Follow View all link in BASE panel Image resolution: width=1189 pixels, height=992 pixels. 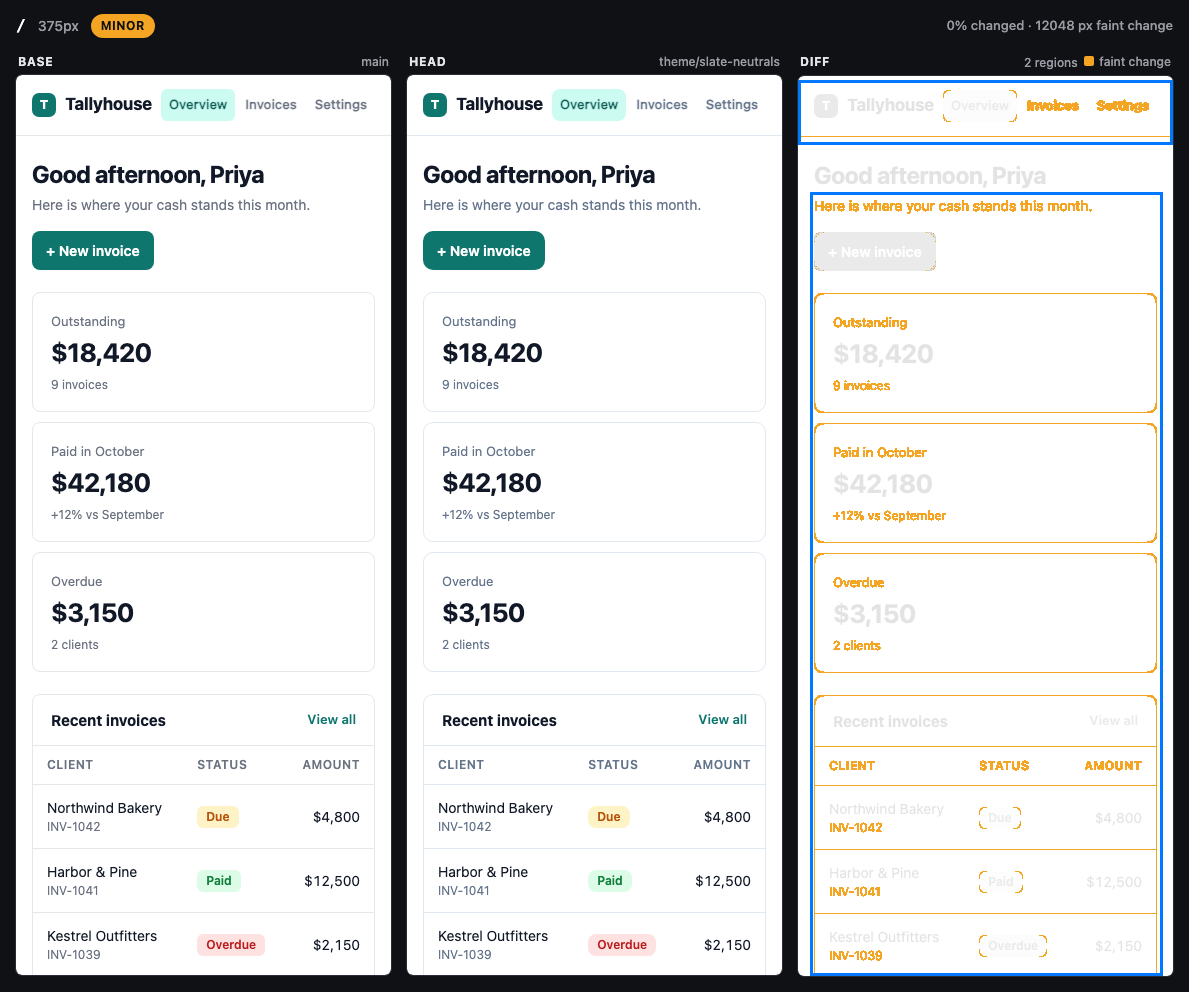pos(331,720)
